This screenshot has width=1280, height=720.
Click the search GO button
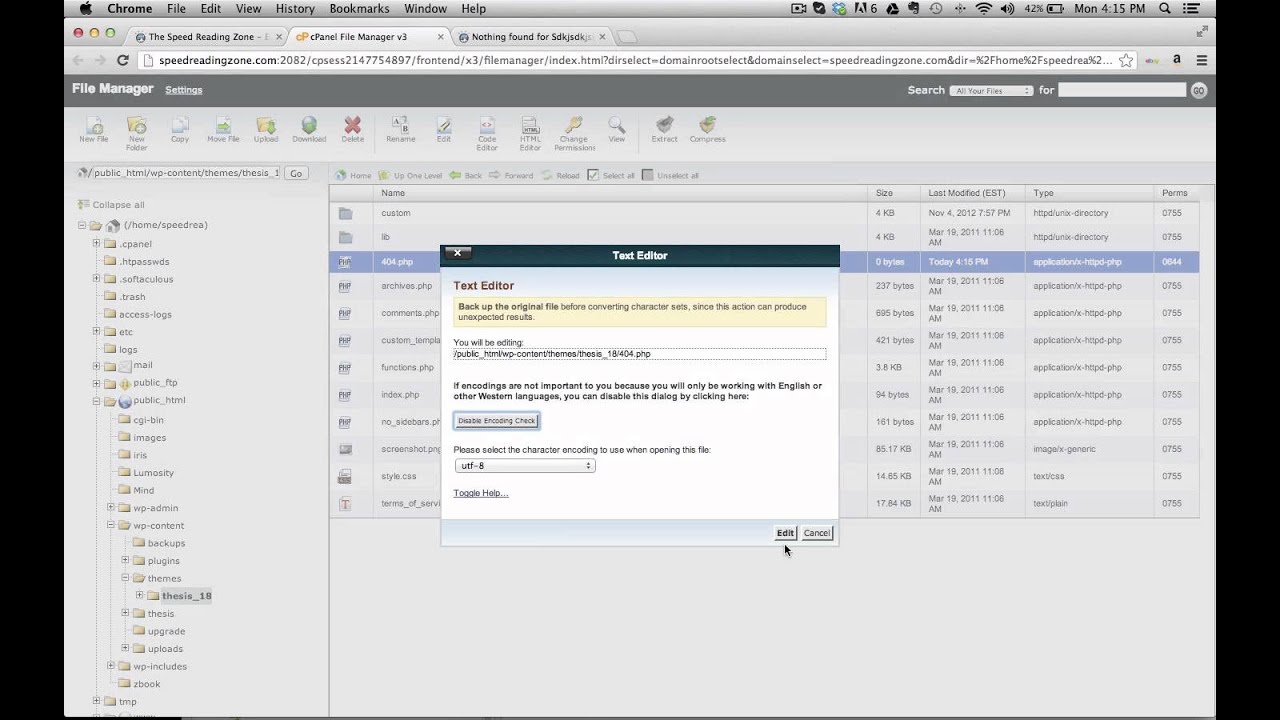pyautogui.click(x=1198, y=90)
